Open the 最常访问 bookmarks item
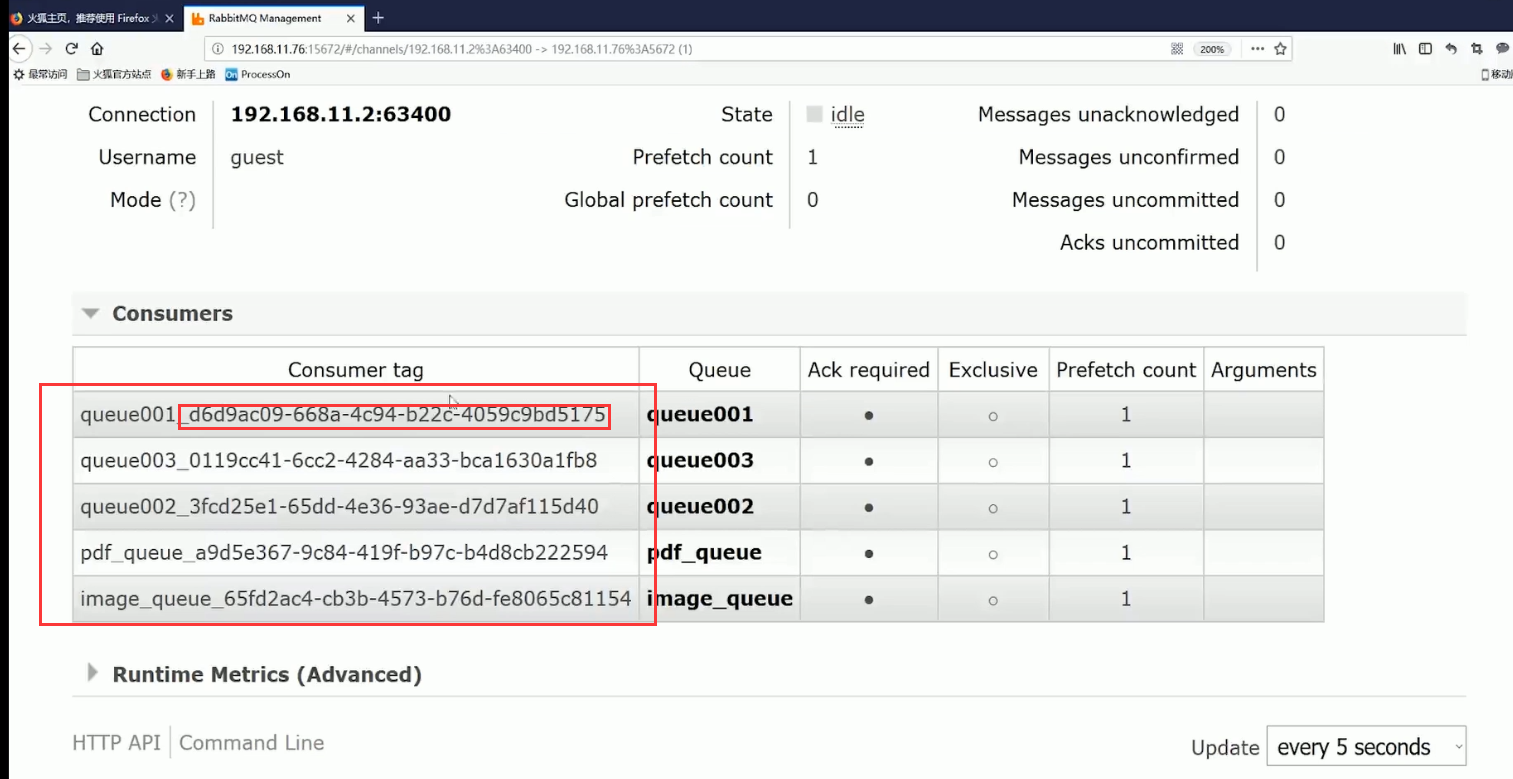 (x=40, y=74)
